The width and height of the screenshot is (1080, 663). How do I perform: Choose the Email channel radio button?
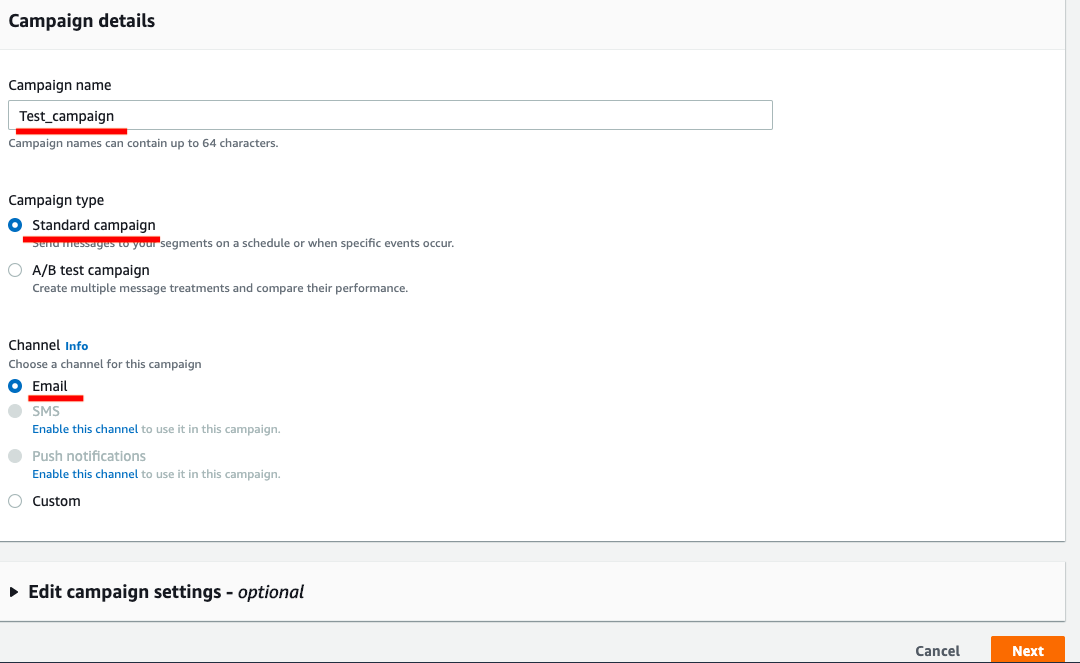[x=15, y=386]
